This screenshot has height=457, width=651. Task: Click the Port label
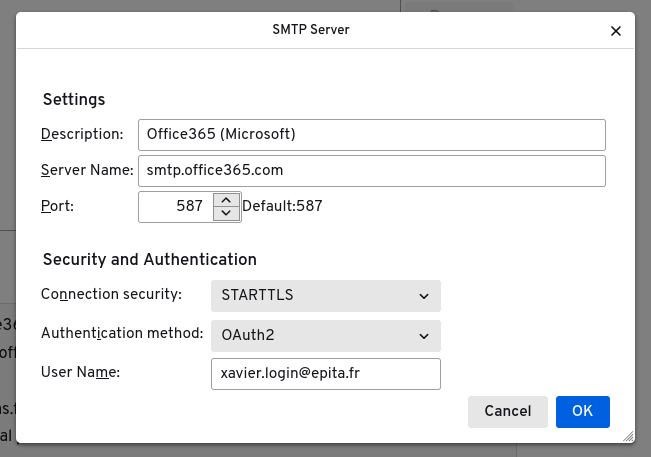pos(57,206)
